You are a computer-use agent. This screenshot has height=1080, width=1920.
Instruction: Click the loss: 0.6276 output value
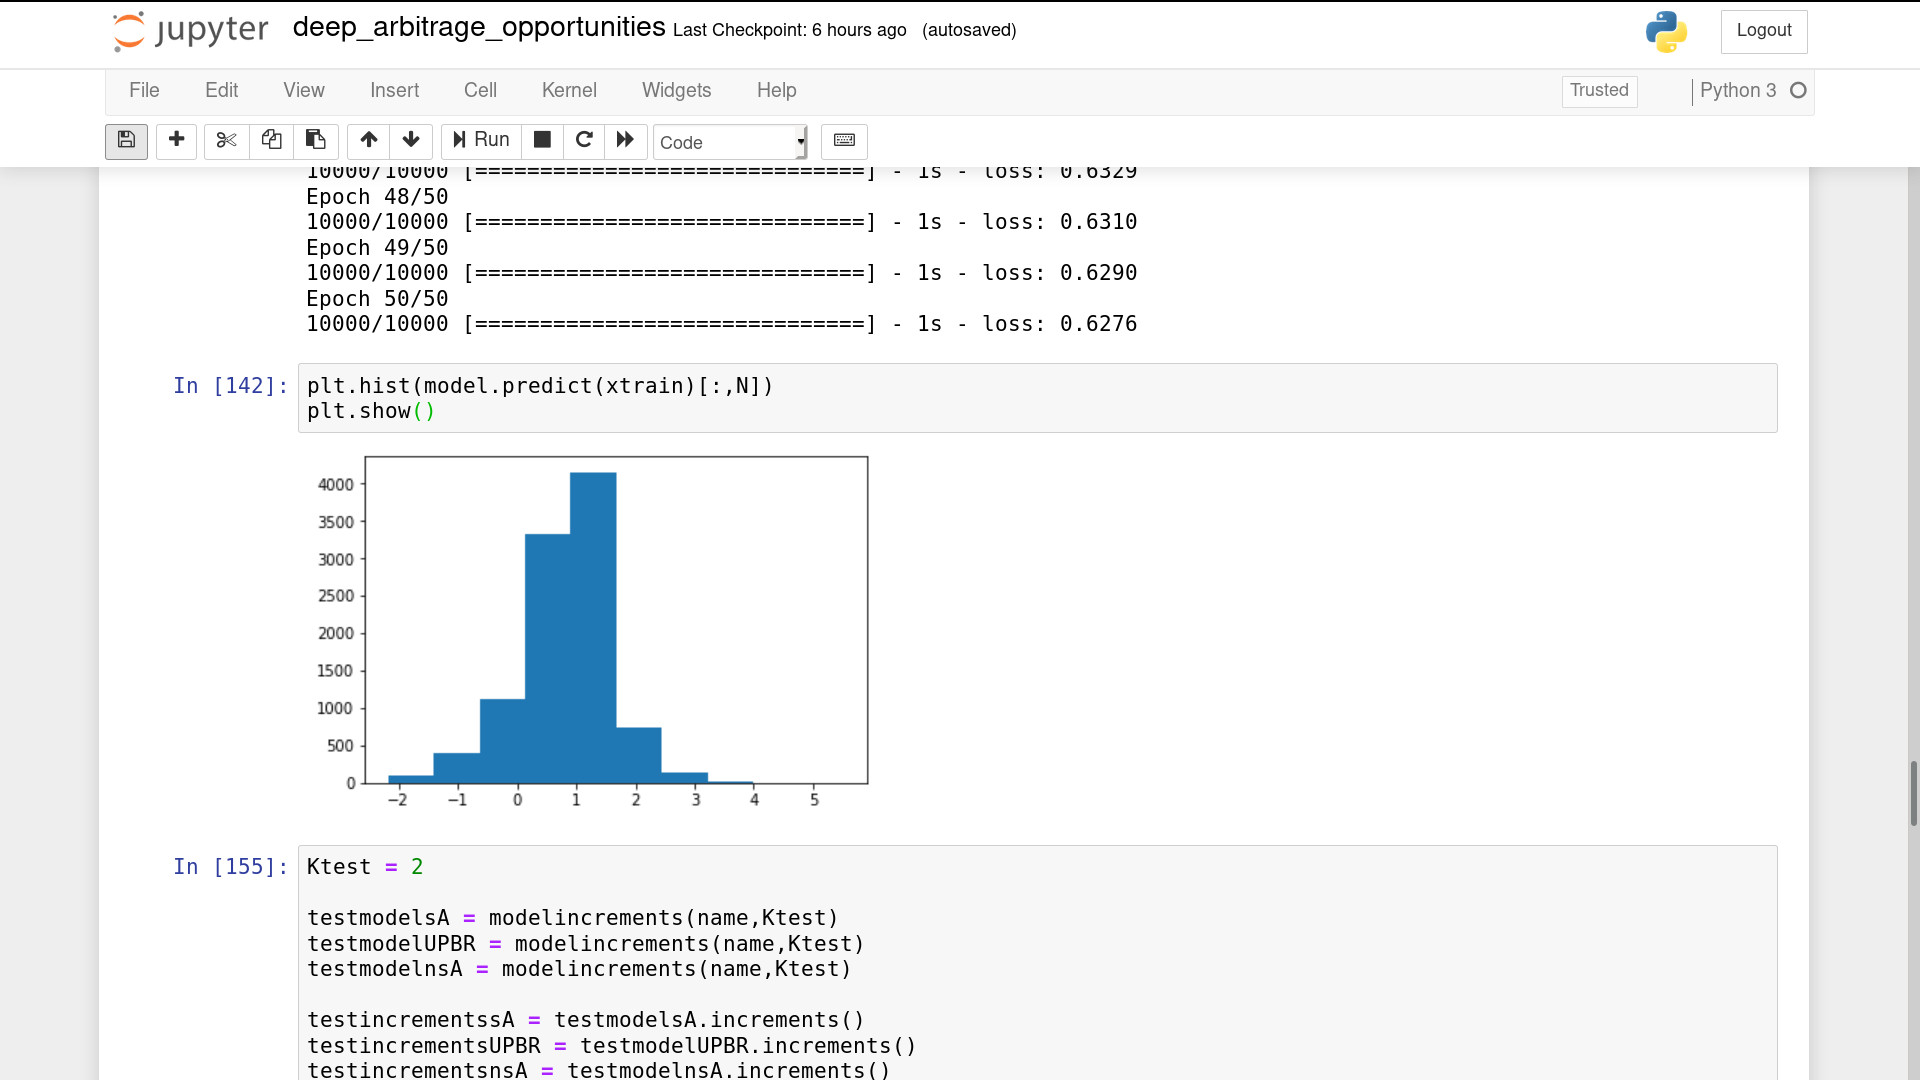[x=1060, y=324]
